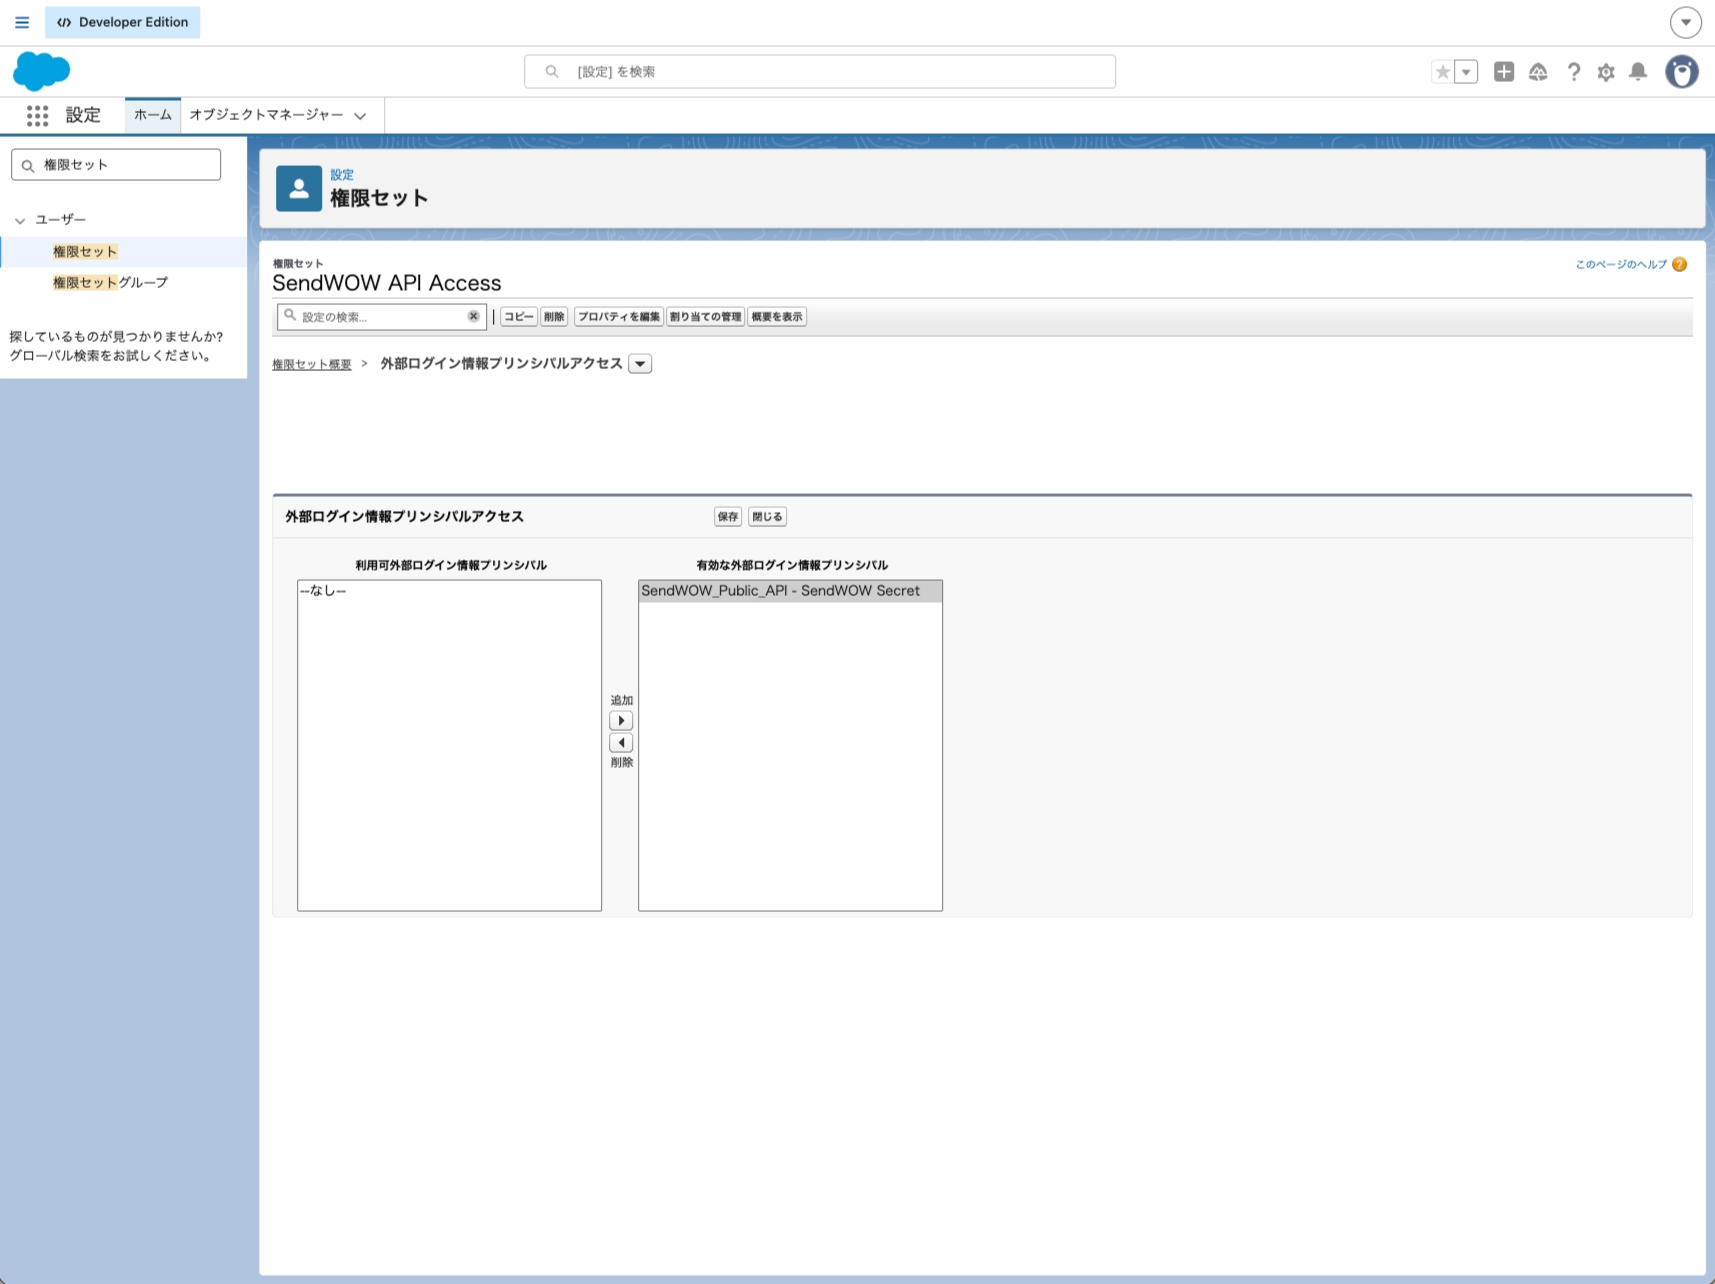Open the App Launcher dots grid
Viewport: 1715px width, 1284px height.
point(37,116)
